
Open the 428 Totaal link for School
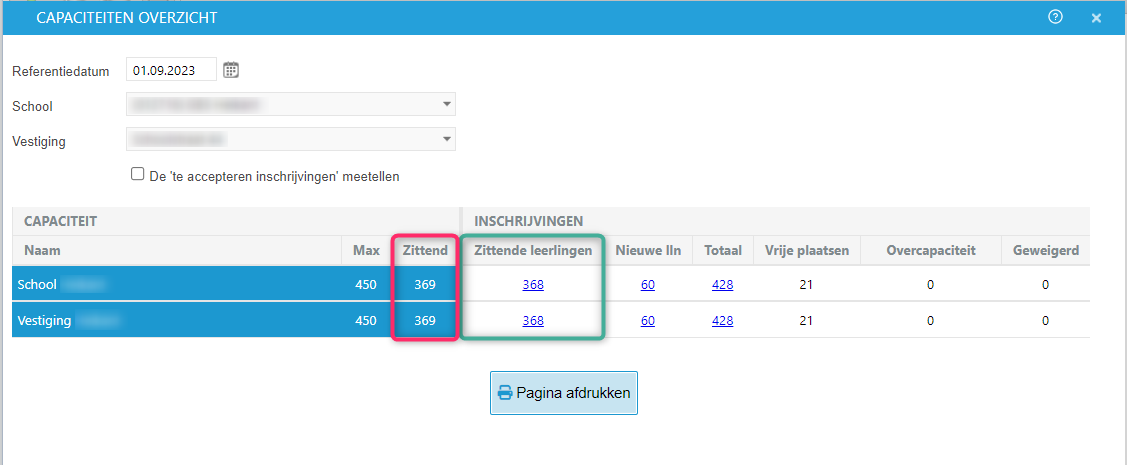tap(722, 285)
